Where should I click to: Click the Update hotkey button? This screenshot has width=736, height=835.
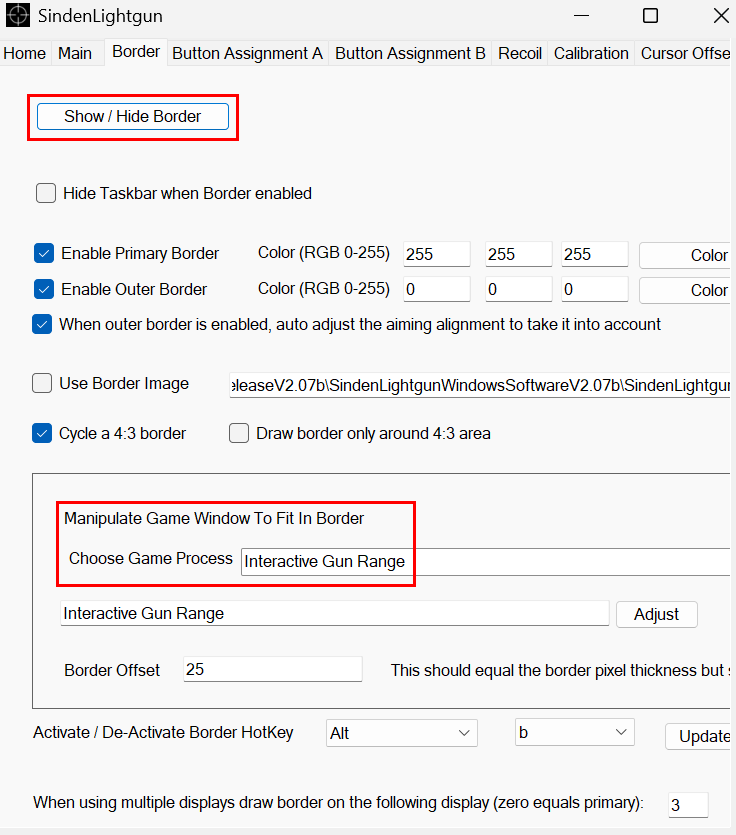tap(698, 736)
